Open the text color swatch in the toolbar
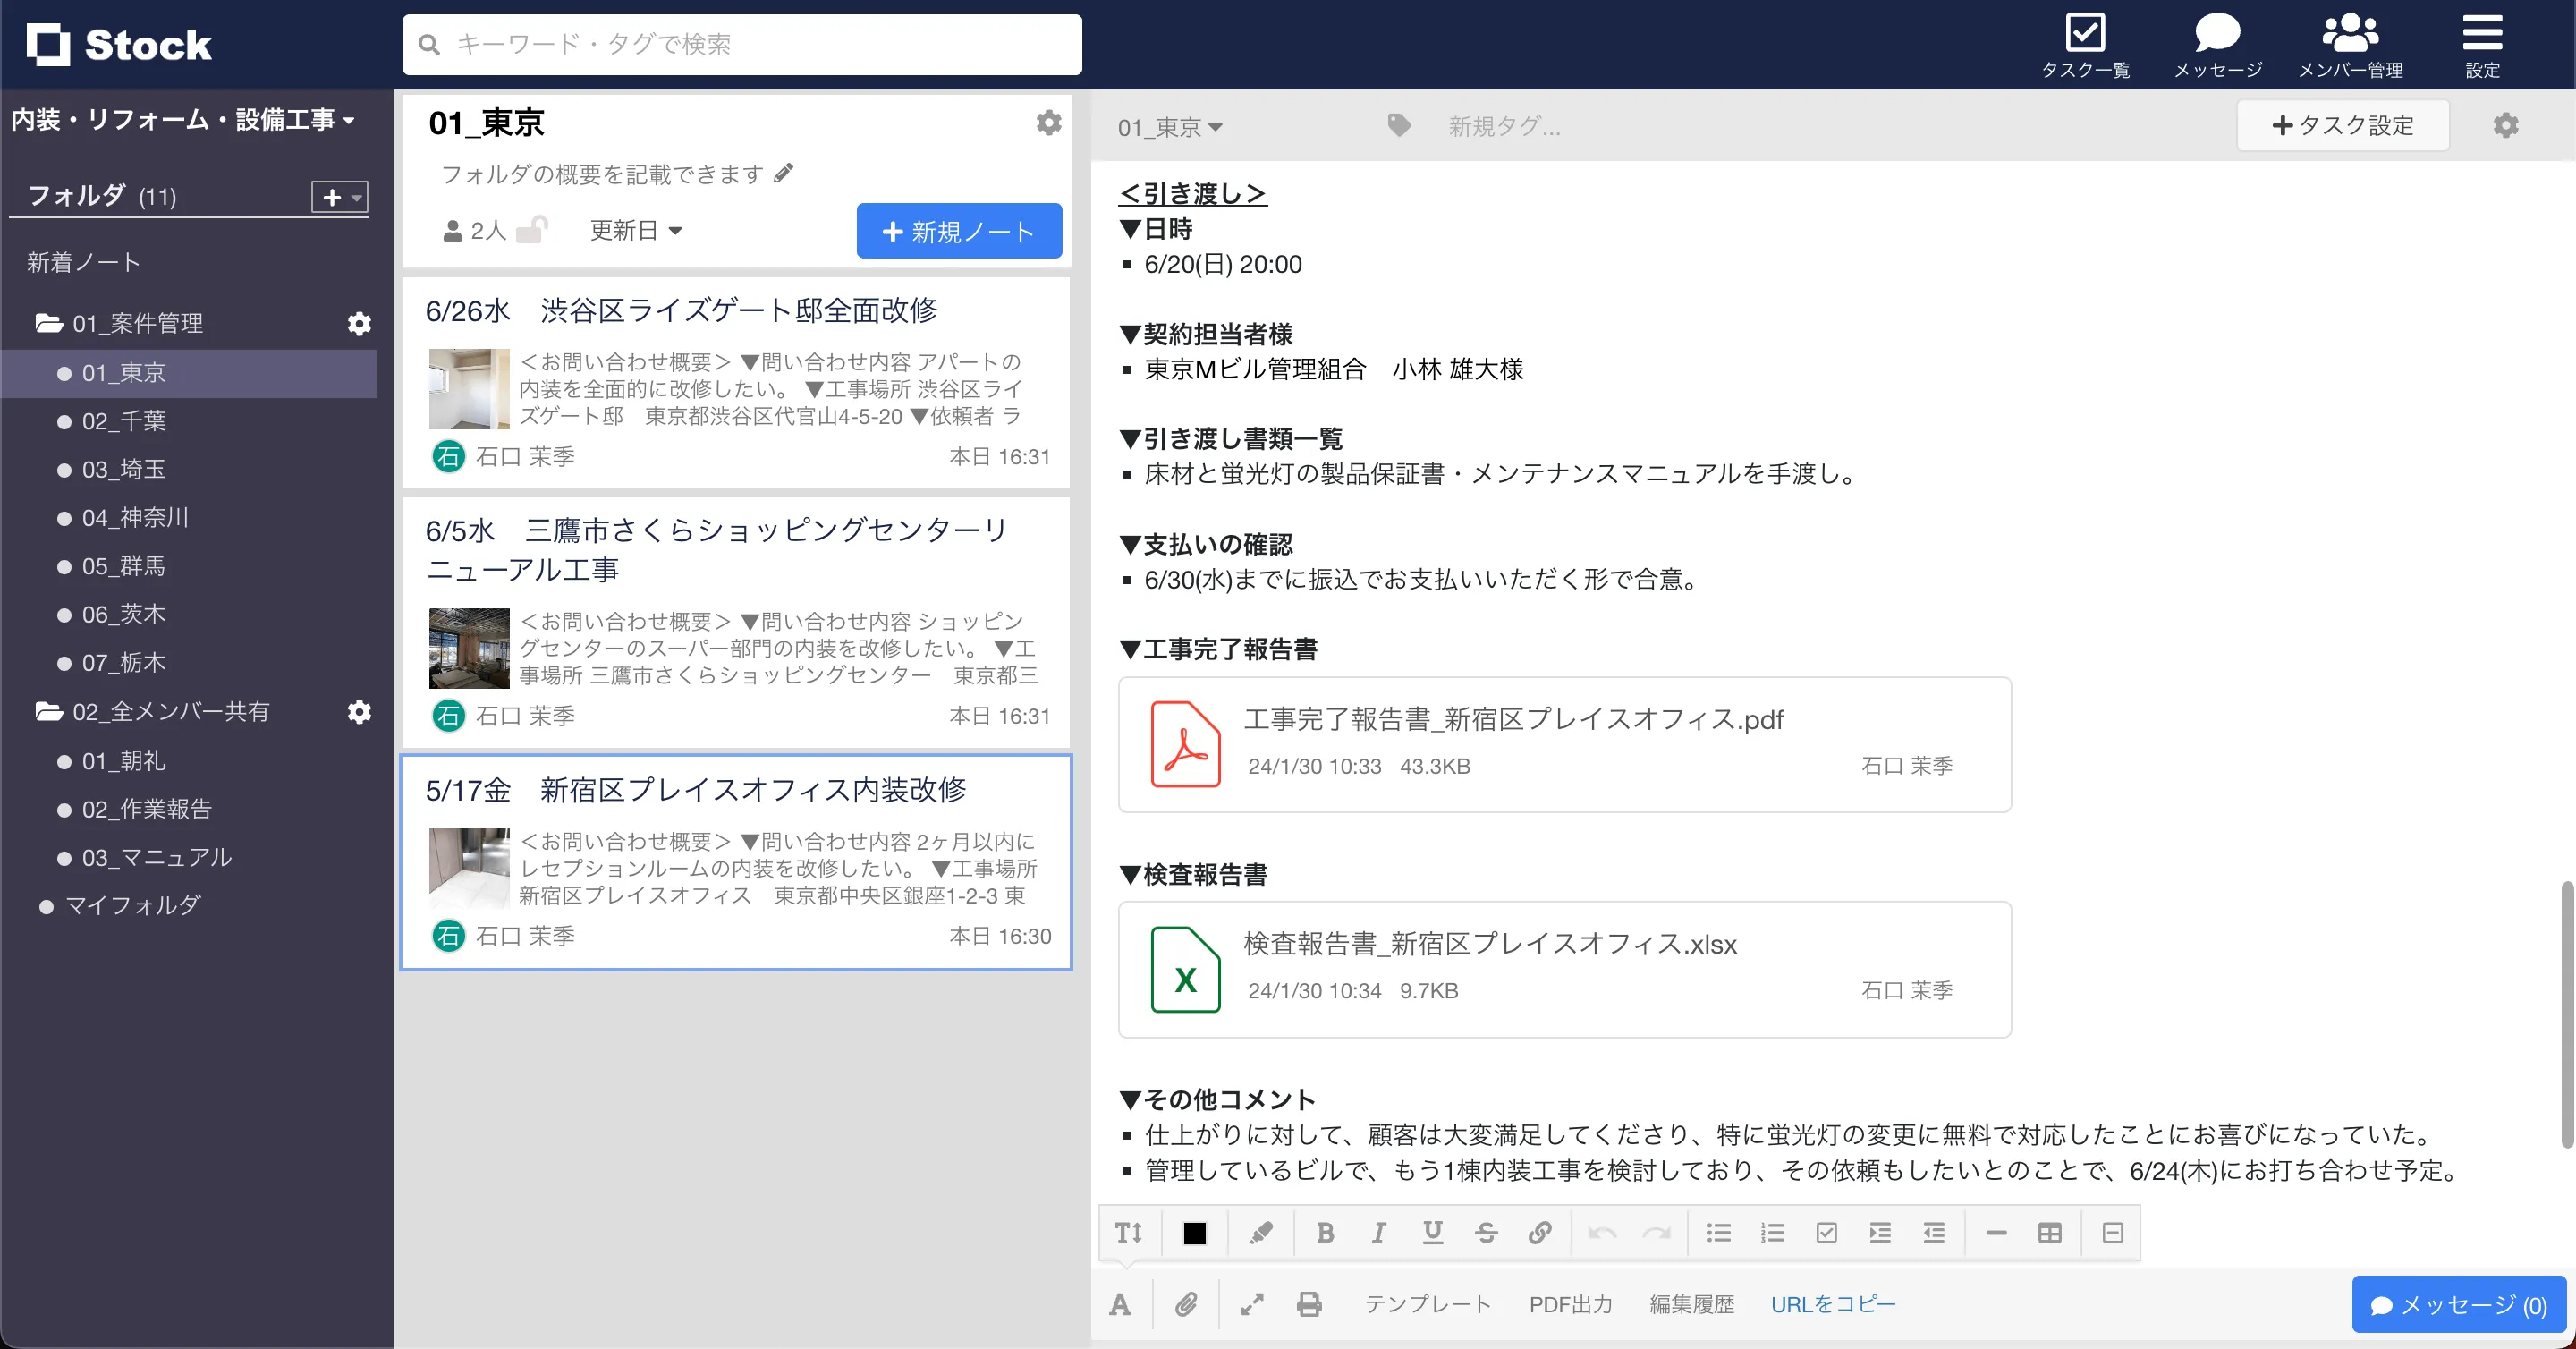2576x1349 pixels. coord(1195,1233)
